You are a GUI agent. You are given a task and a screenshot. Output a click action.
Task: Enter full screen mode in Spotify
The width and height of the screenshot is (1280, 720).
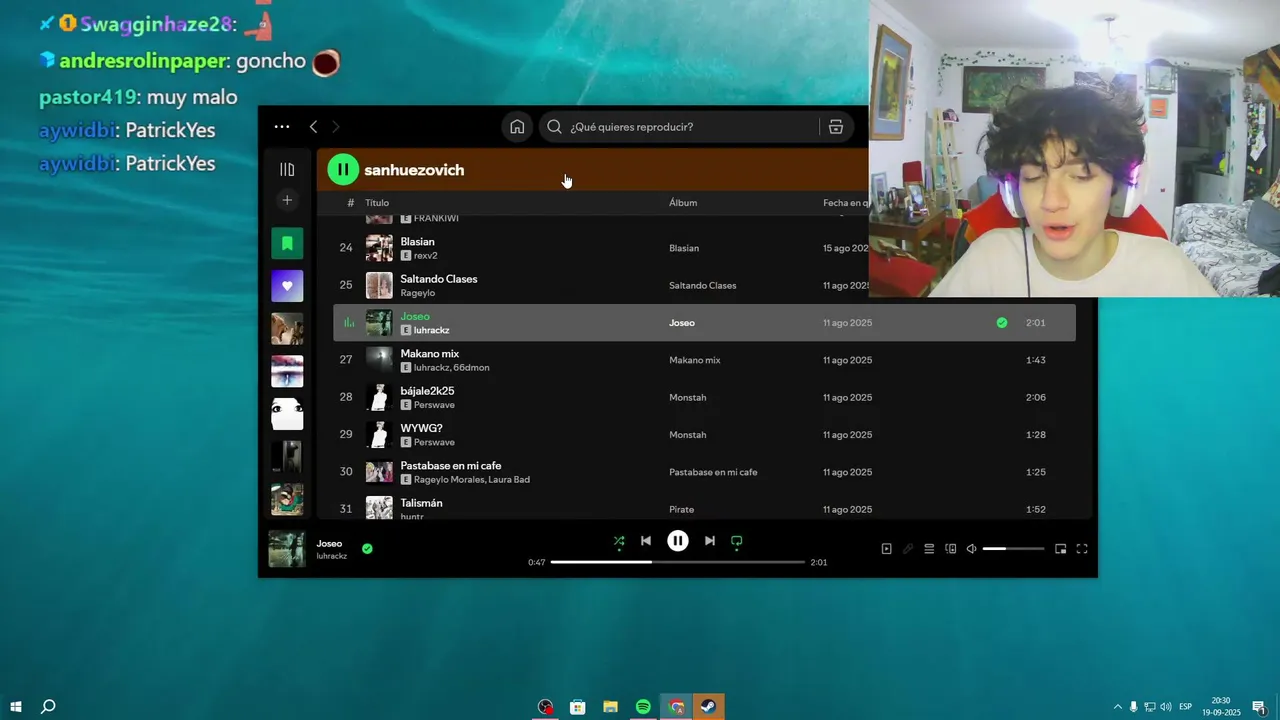pyautogui.click(x=1082, y=549)
